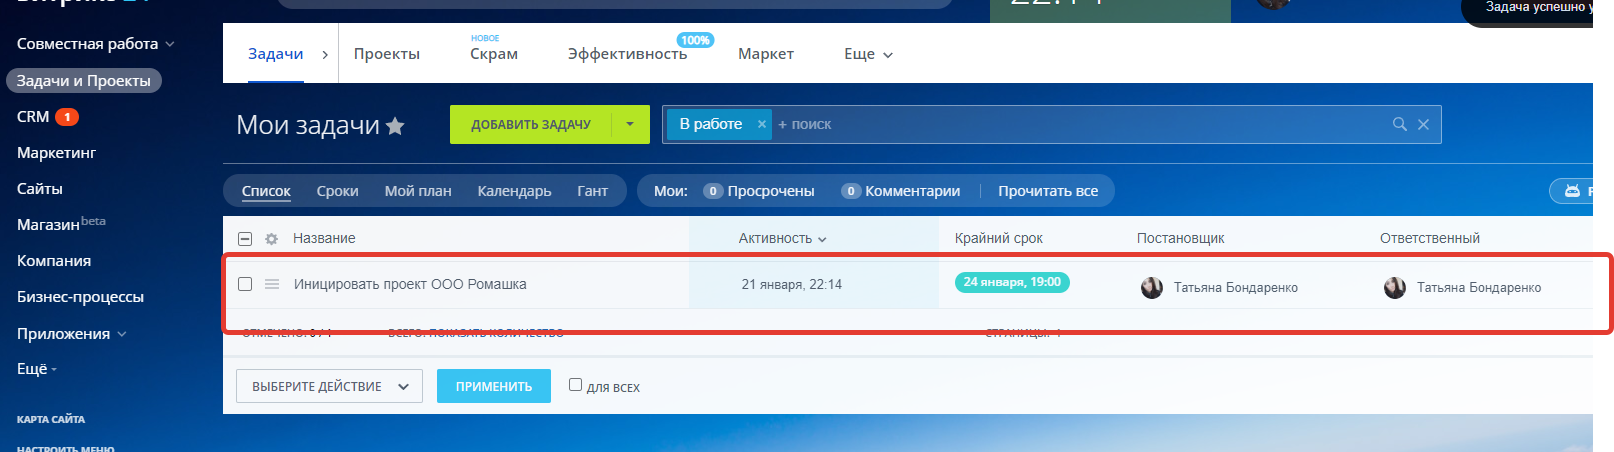Image resolution: width=1614 pixels, height=452 pixels.
Task: Click the deadline badge '24 января, 19:00'
Action: [1012, 282]
